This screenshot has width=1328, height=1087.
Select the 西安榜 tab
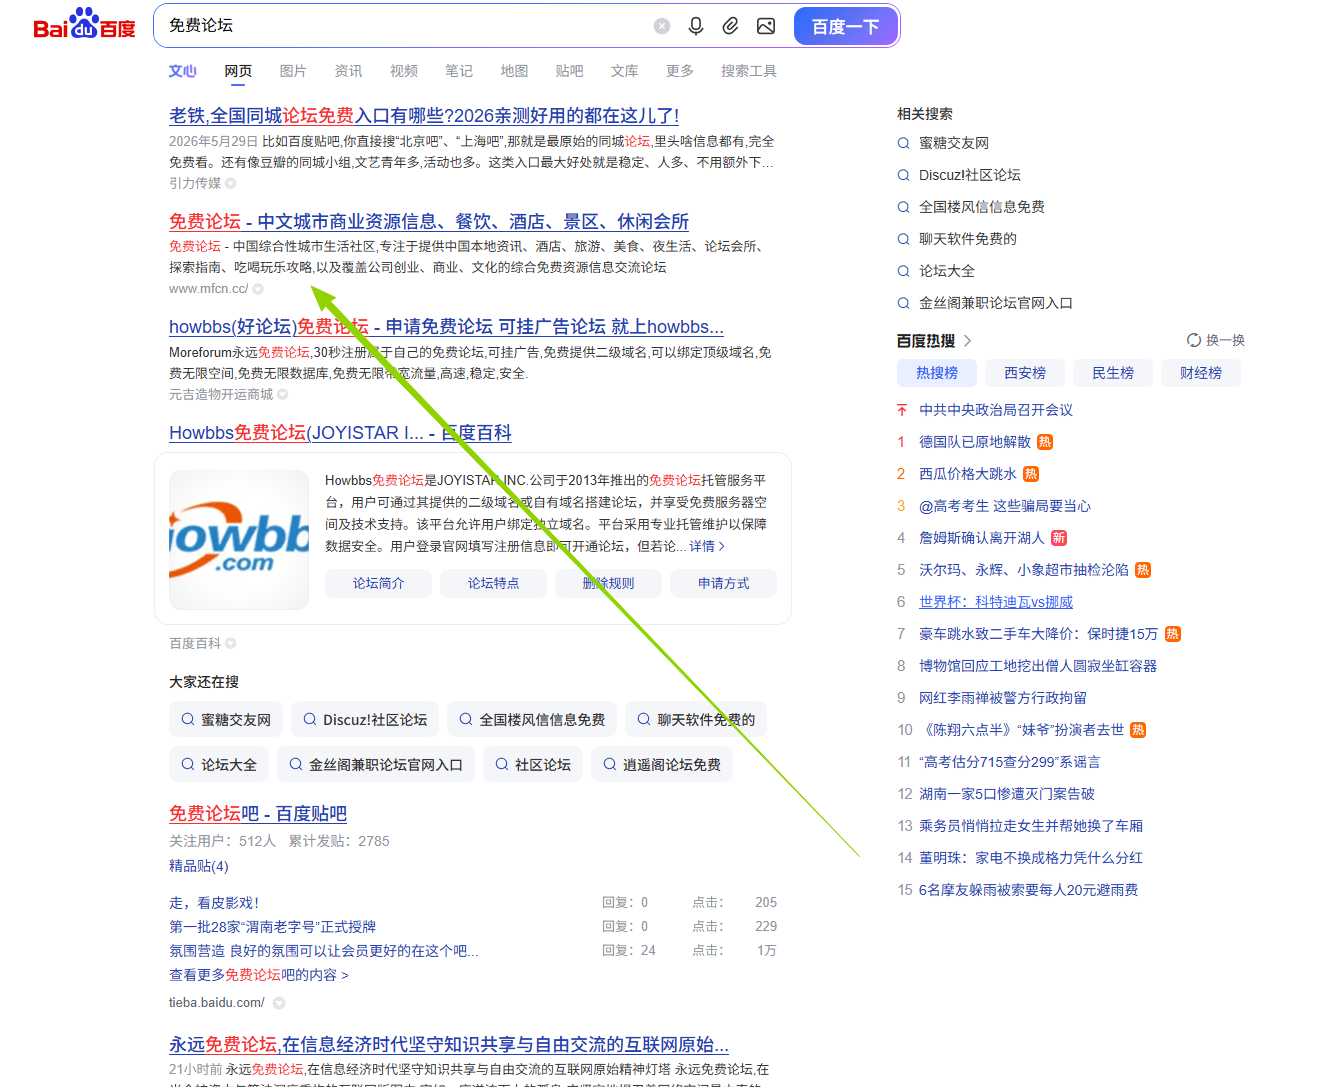tap(1025, 373)
